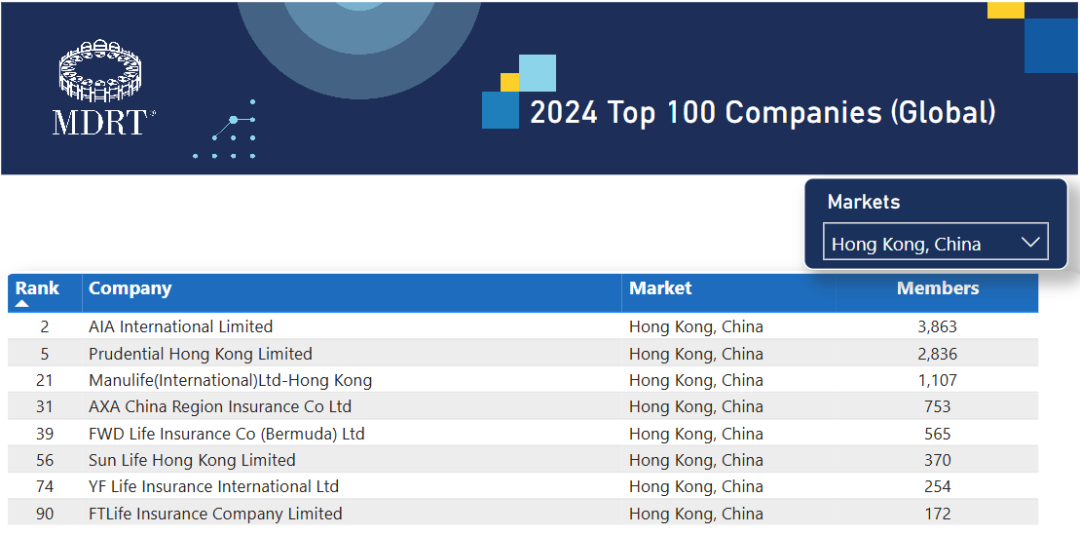1080x535 pixels.
Task: Click the rank value 5
Action: click(44, 354)
